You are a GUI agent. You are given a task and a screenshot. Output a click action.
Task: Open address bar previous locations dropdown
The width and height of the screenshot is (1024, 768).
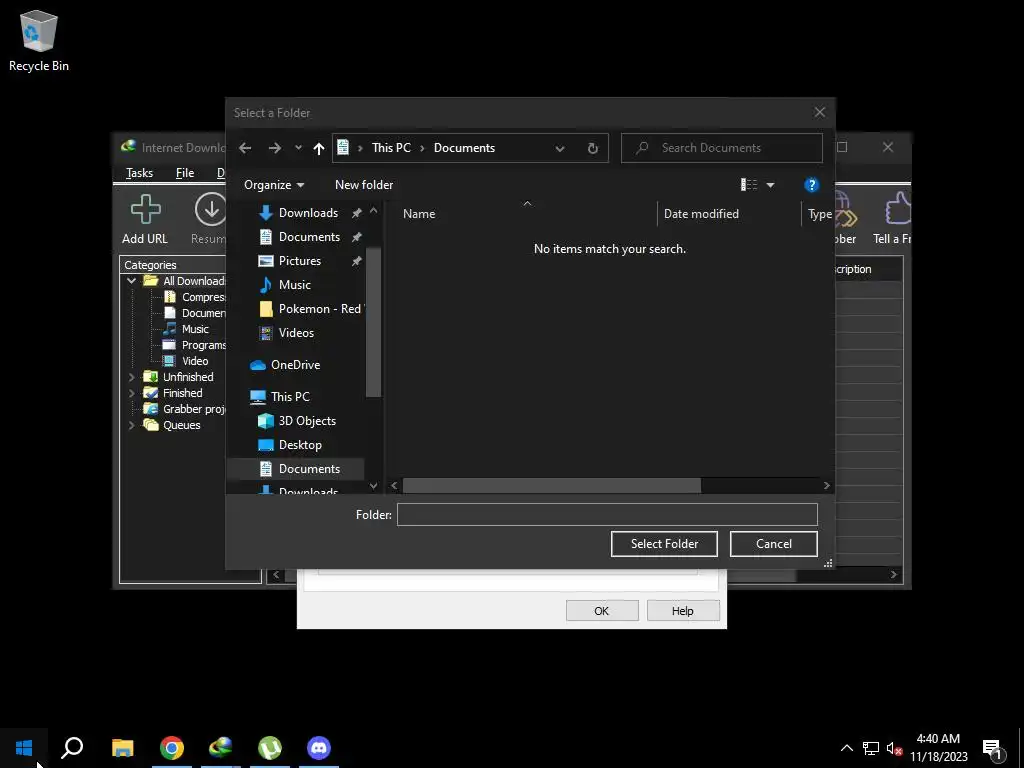coord(560,148)
